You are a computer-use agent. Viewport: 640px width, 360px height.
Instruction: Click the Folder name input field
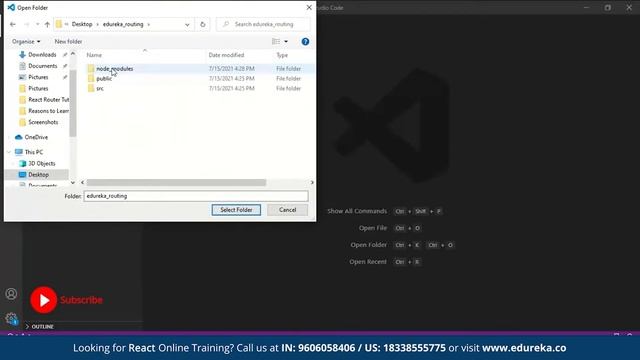(x=196, y=196)
